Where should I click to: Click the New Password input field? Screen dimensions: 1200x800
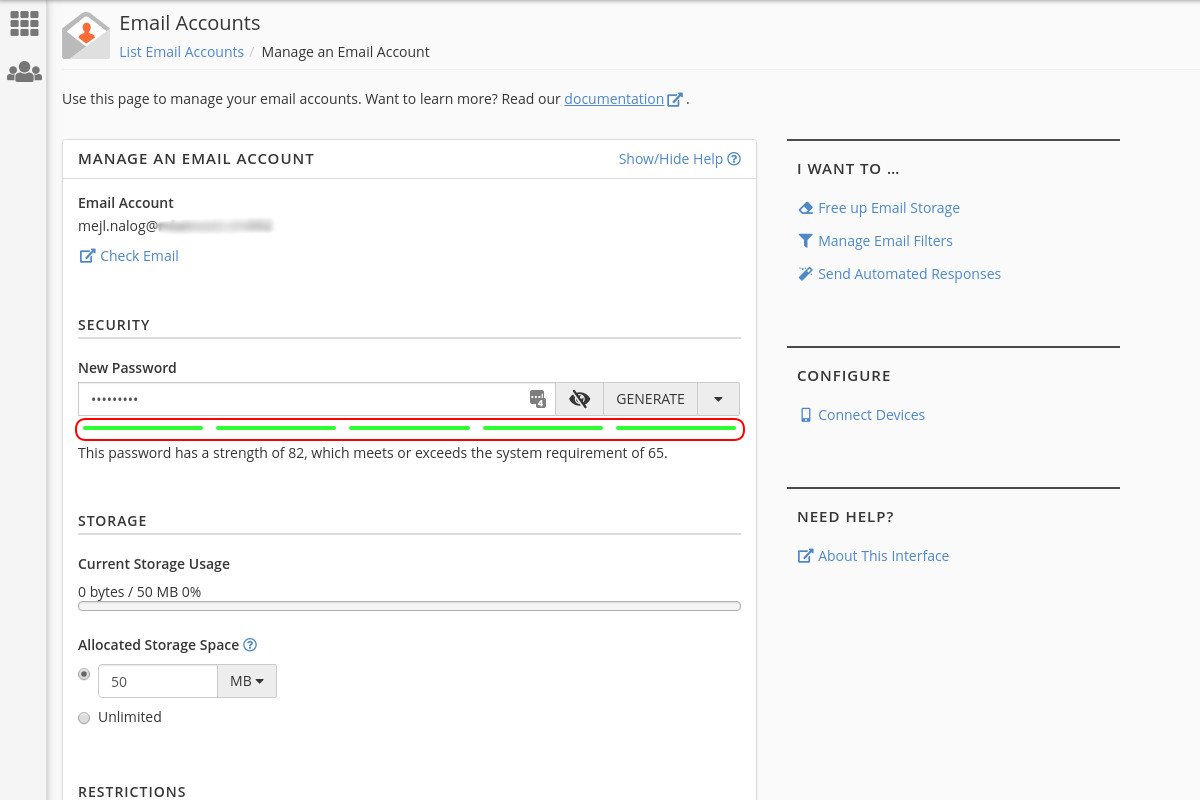pos(300,399)
